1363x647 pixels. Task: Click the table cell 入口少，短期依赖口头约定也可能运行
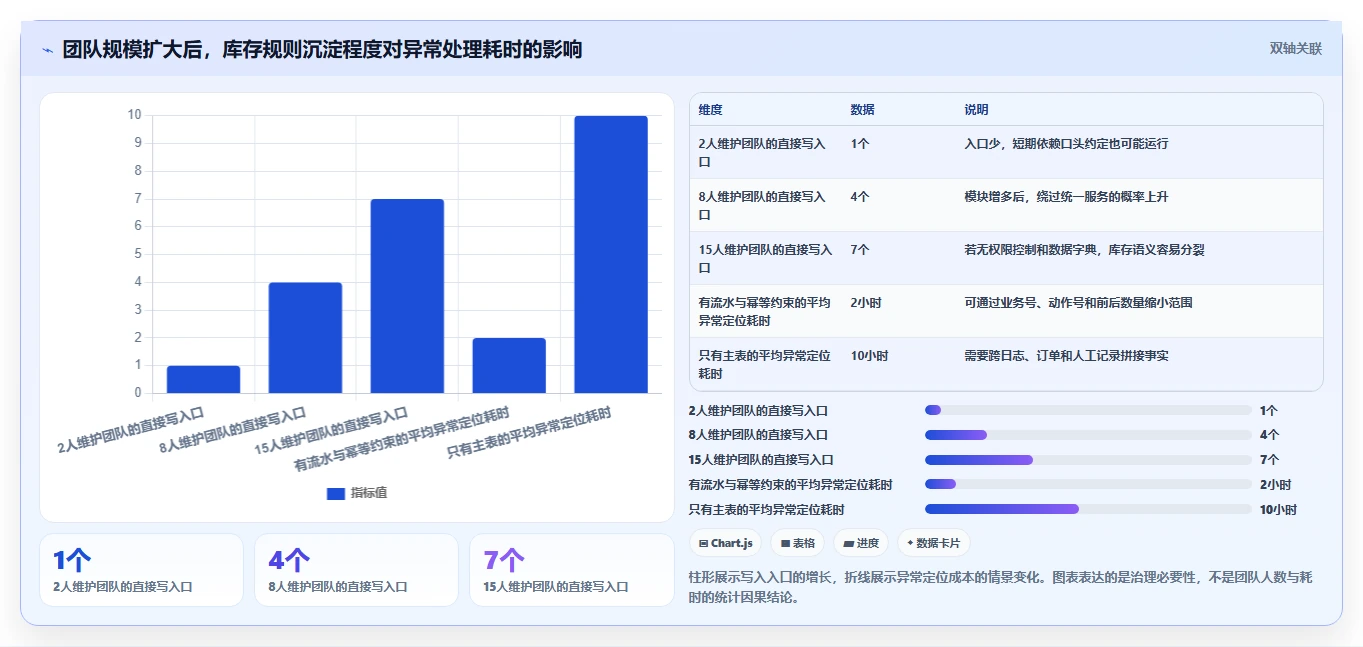[x=1066, y=143]
